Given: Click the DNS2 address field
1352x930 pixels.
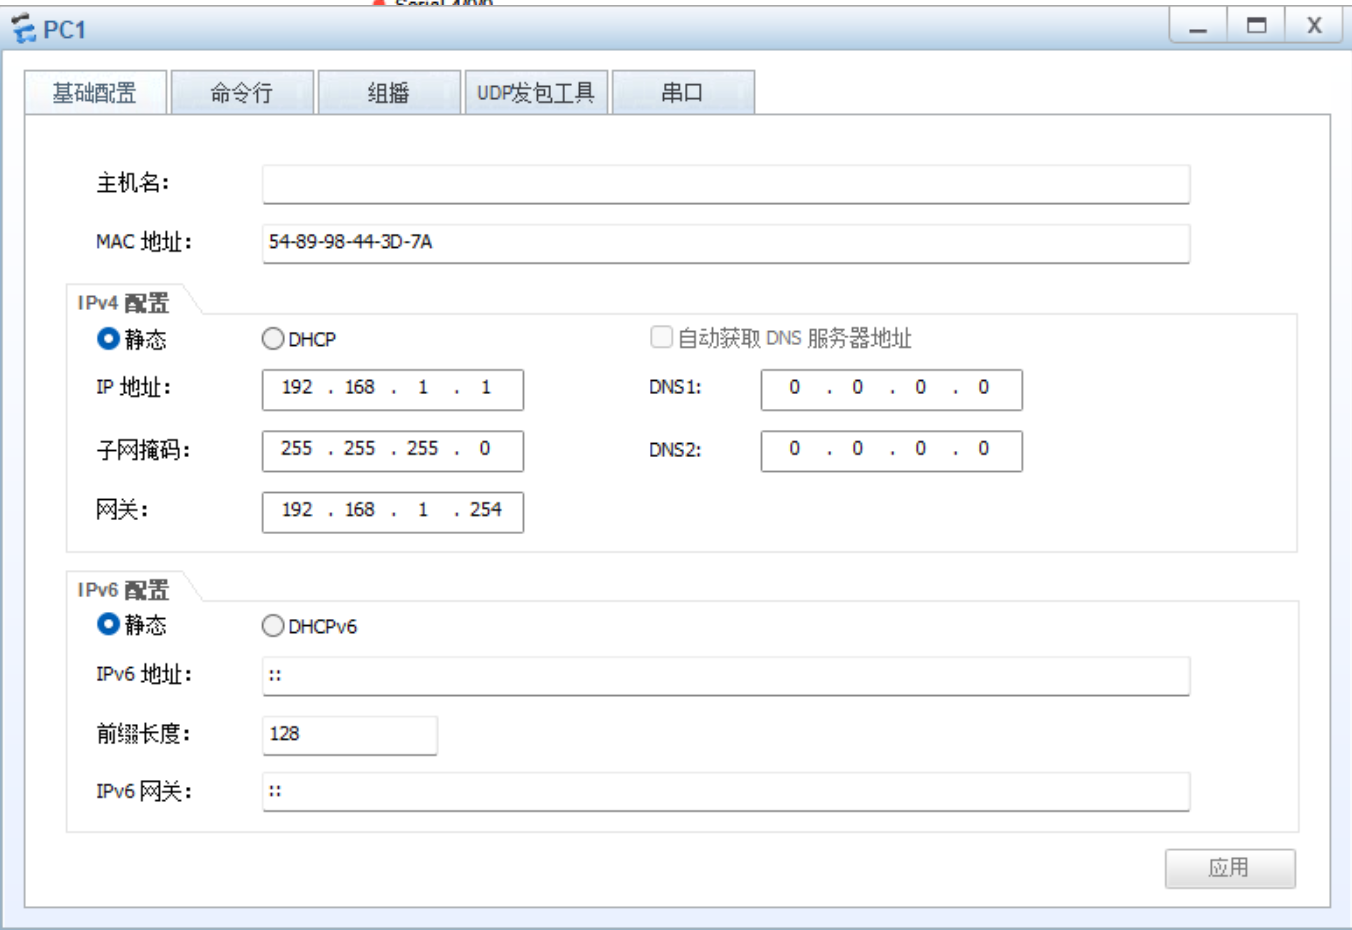Looking at the screenshot, I should pos(892,450).
